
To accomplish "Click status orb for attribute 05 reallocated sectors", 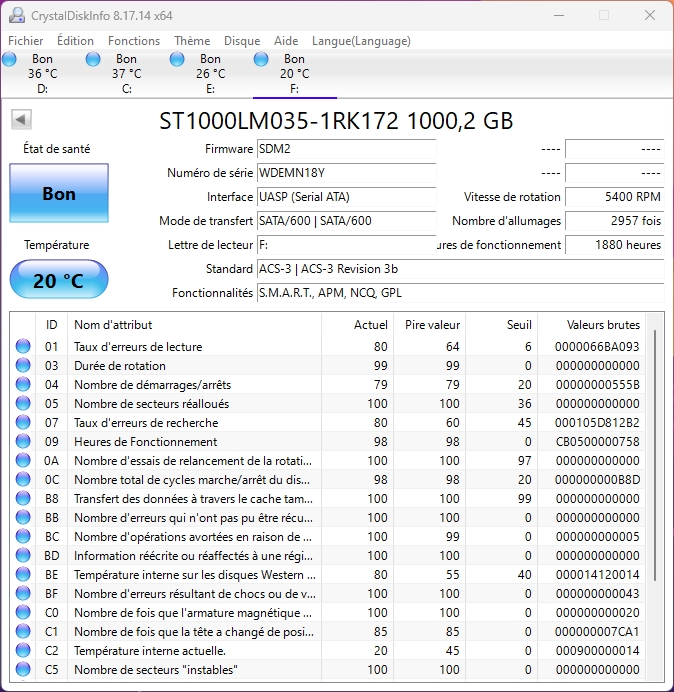I will pos(23,404).
